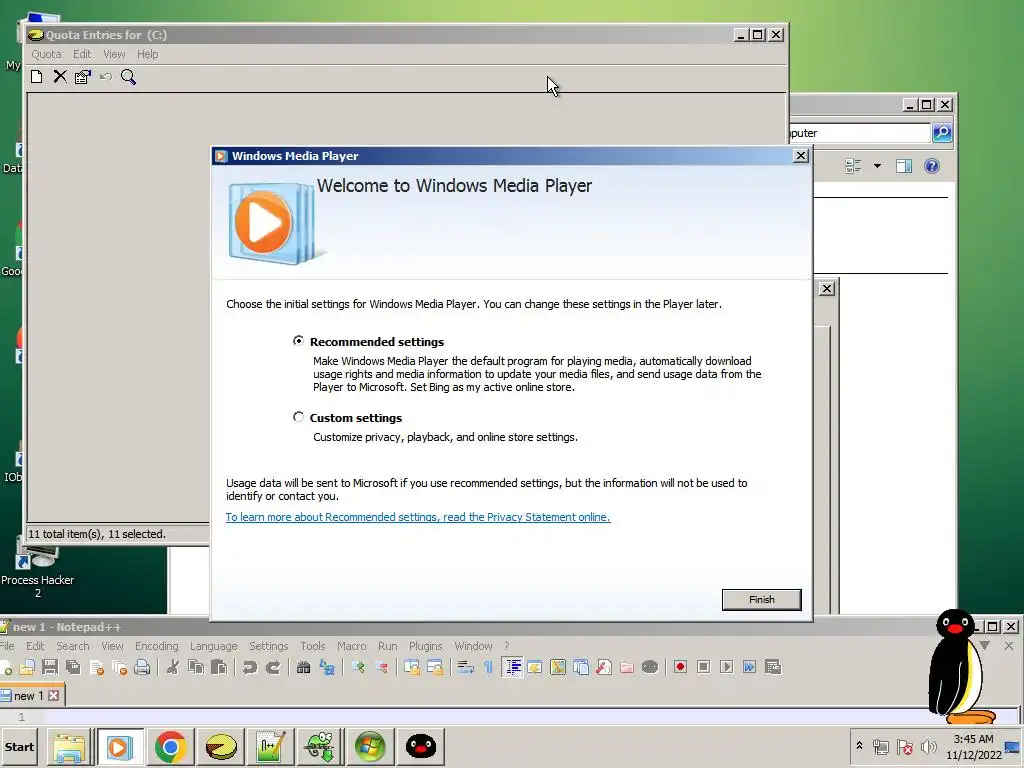Click Close All icon in Notepad++ toolbar
The image size is (1024, 768).
coord(120,667)
